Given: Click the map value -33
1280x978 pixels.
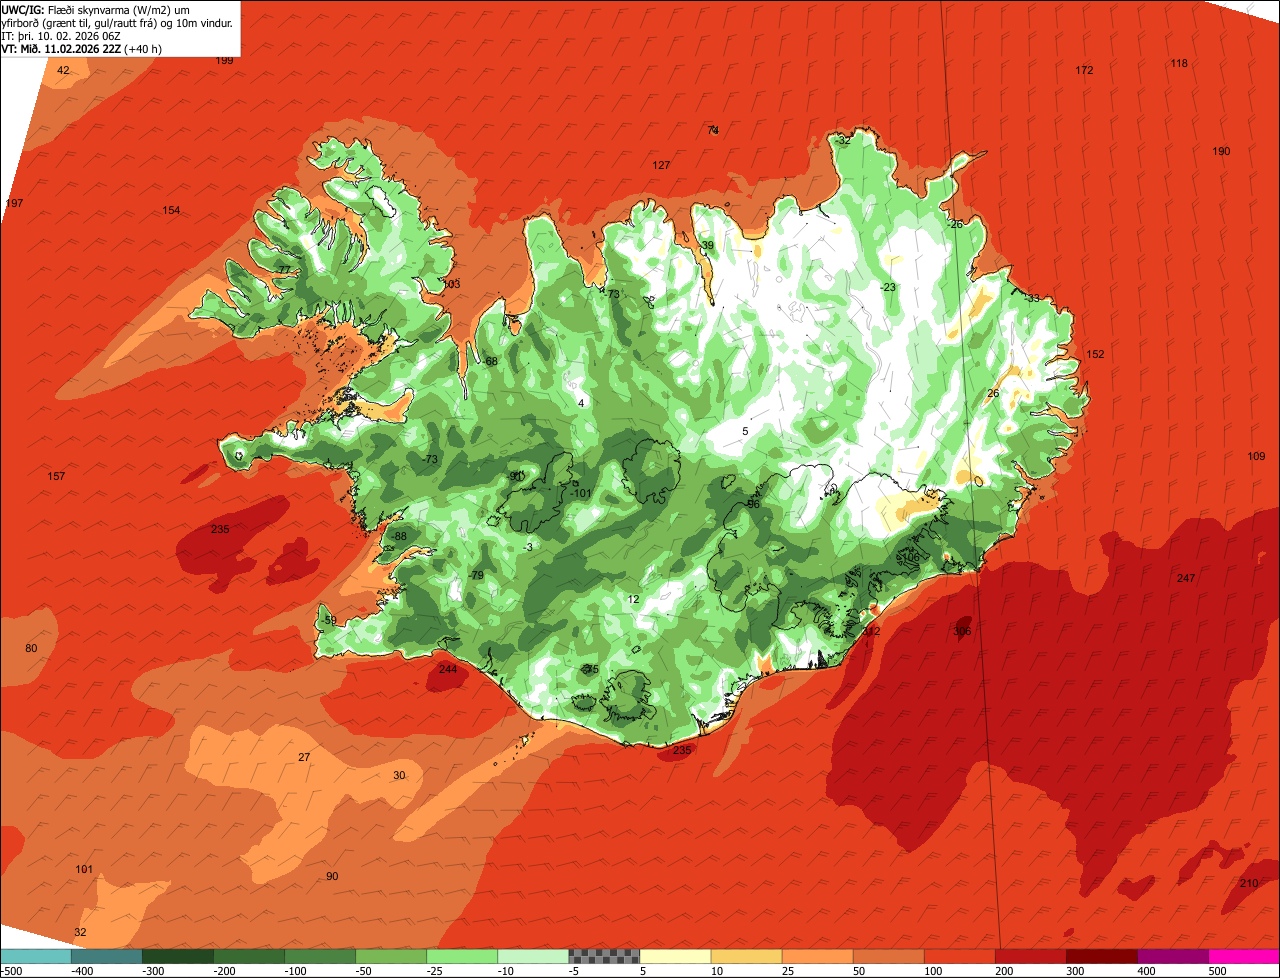Looking at the screenshot, I should coord(1031,297).
